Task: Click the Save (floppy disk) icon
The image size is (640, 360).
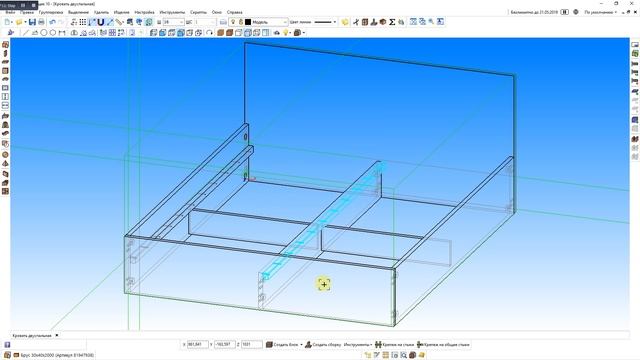Action: pyautogui.click(x=32, y=22)
